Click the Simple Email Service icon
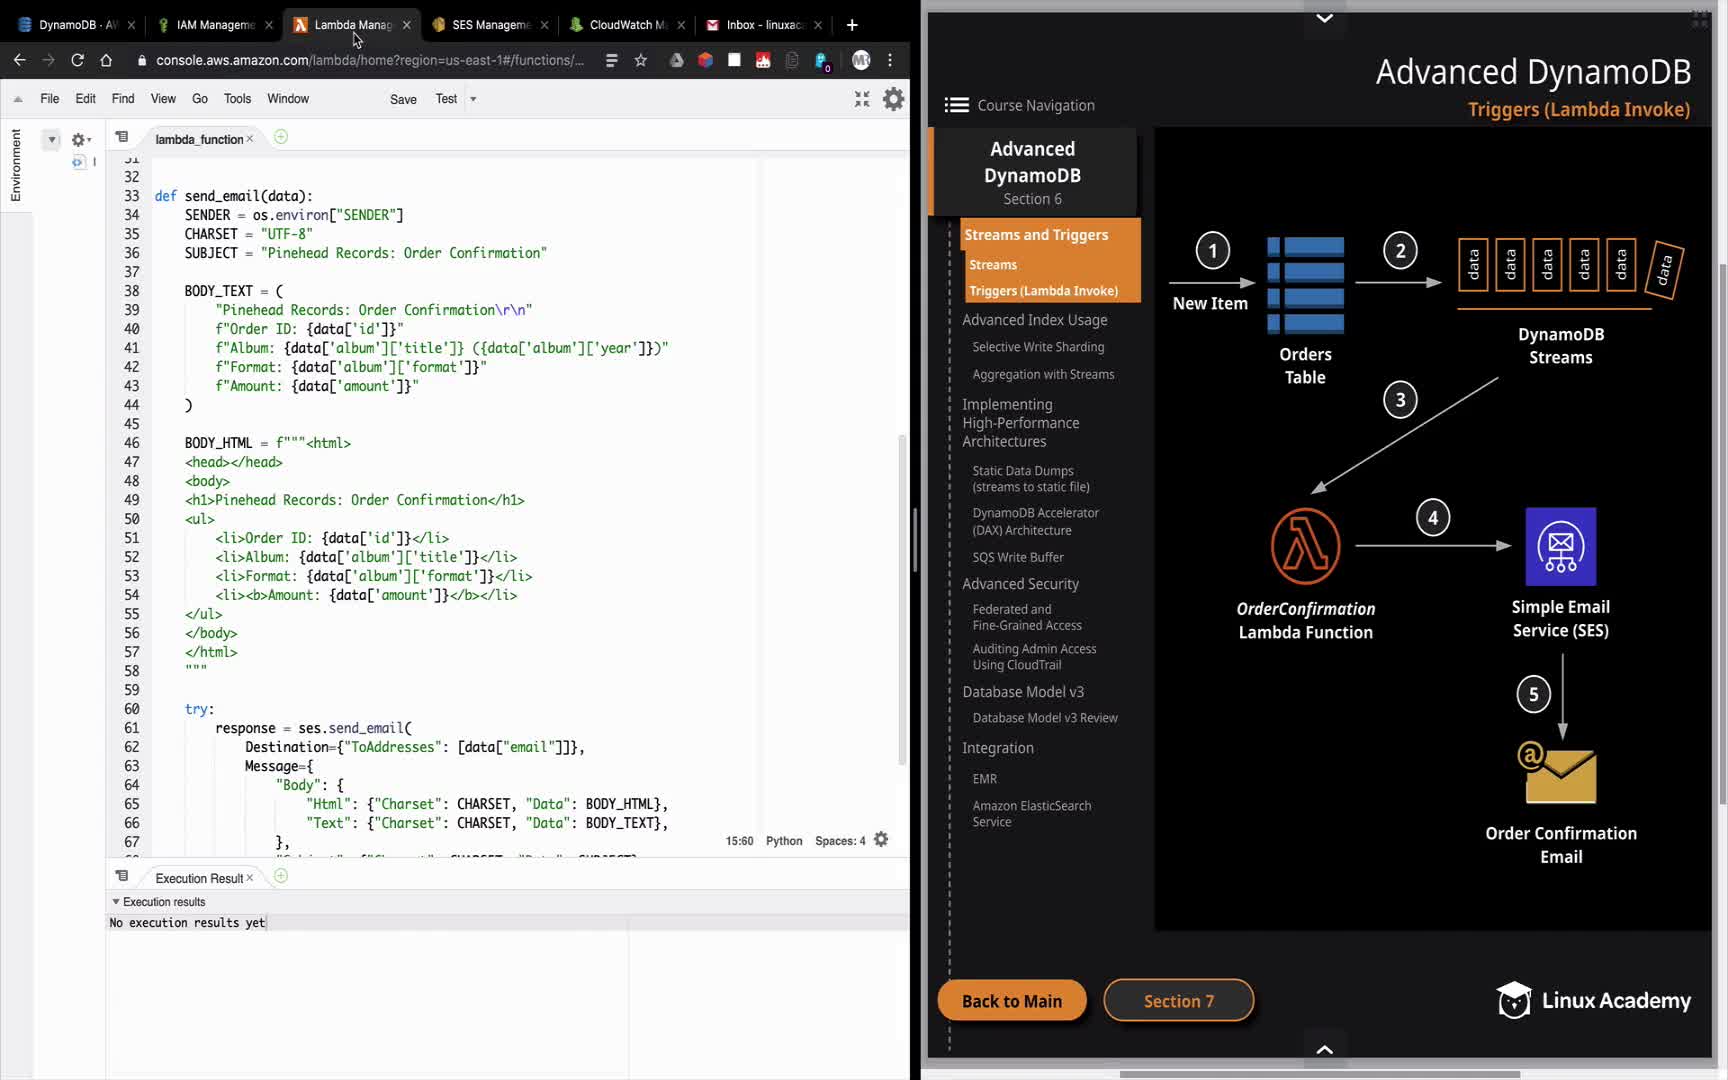 (x=1560, y=546)
